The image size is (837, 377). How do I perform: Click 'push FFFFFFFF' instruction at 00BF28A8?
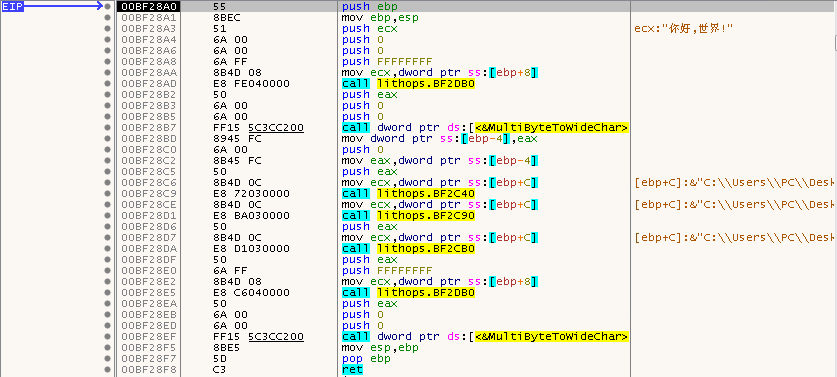coord(387,61)
